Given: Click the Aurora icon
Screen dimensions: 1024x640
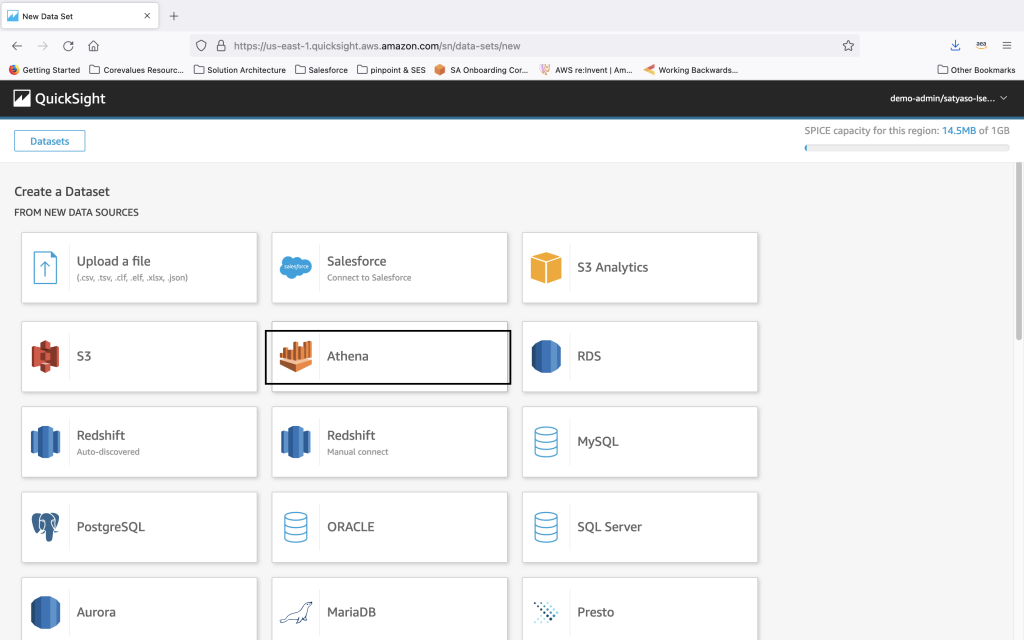Looking at the screenshot, I should click(45, 613).
